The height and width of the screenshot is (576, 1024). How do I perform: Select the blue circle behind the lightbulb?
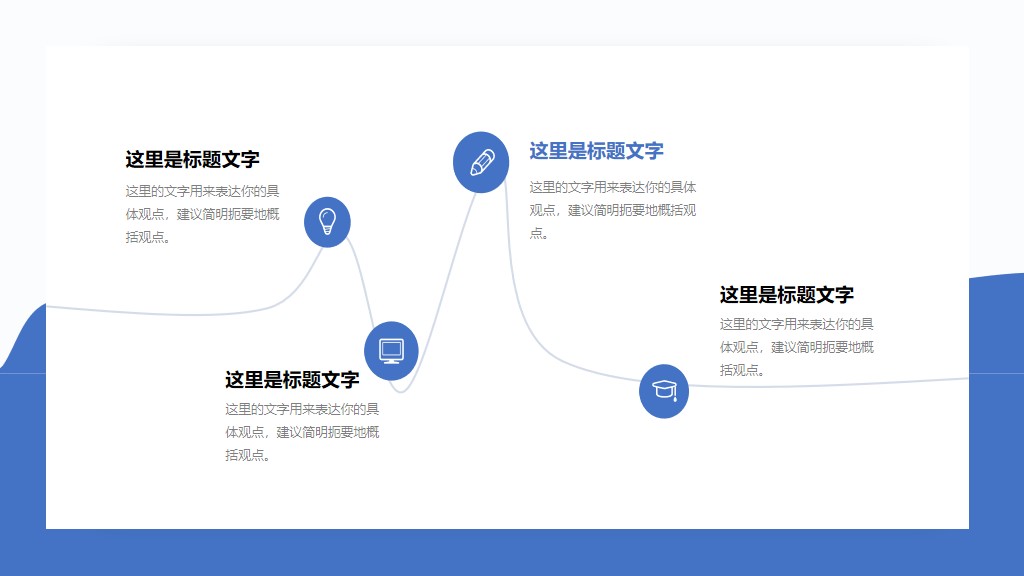tap(329, 222)
